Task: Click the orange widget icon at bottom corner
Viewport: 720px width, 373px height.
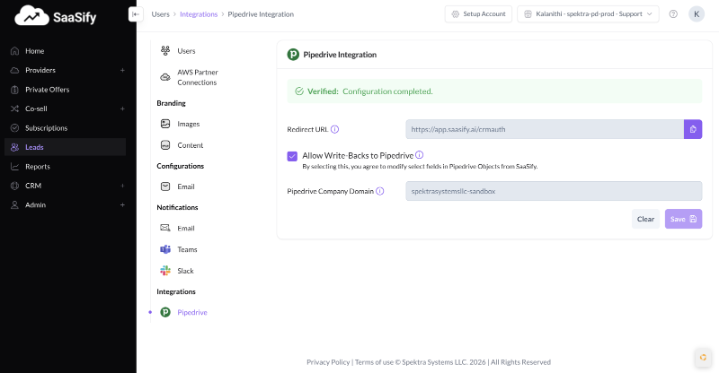Action: pyautogui.click(x=703, y=357)
